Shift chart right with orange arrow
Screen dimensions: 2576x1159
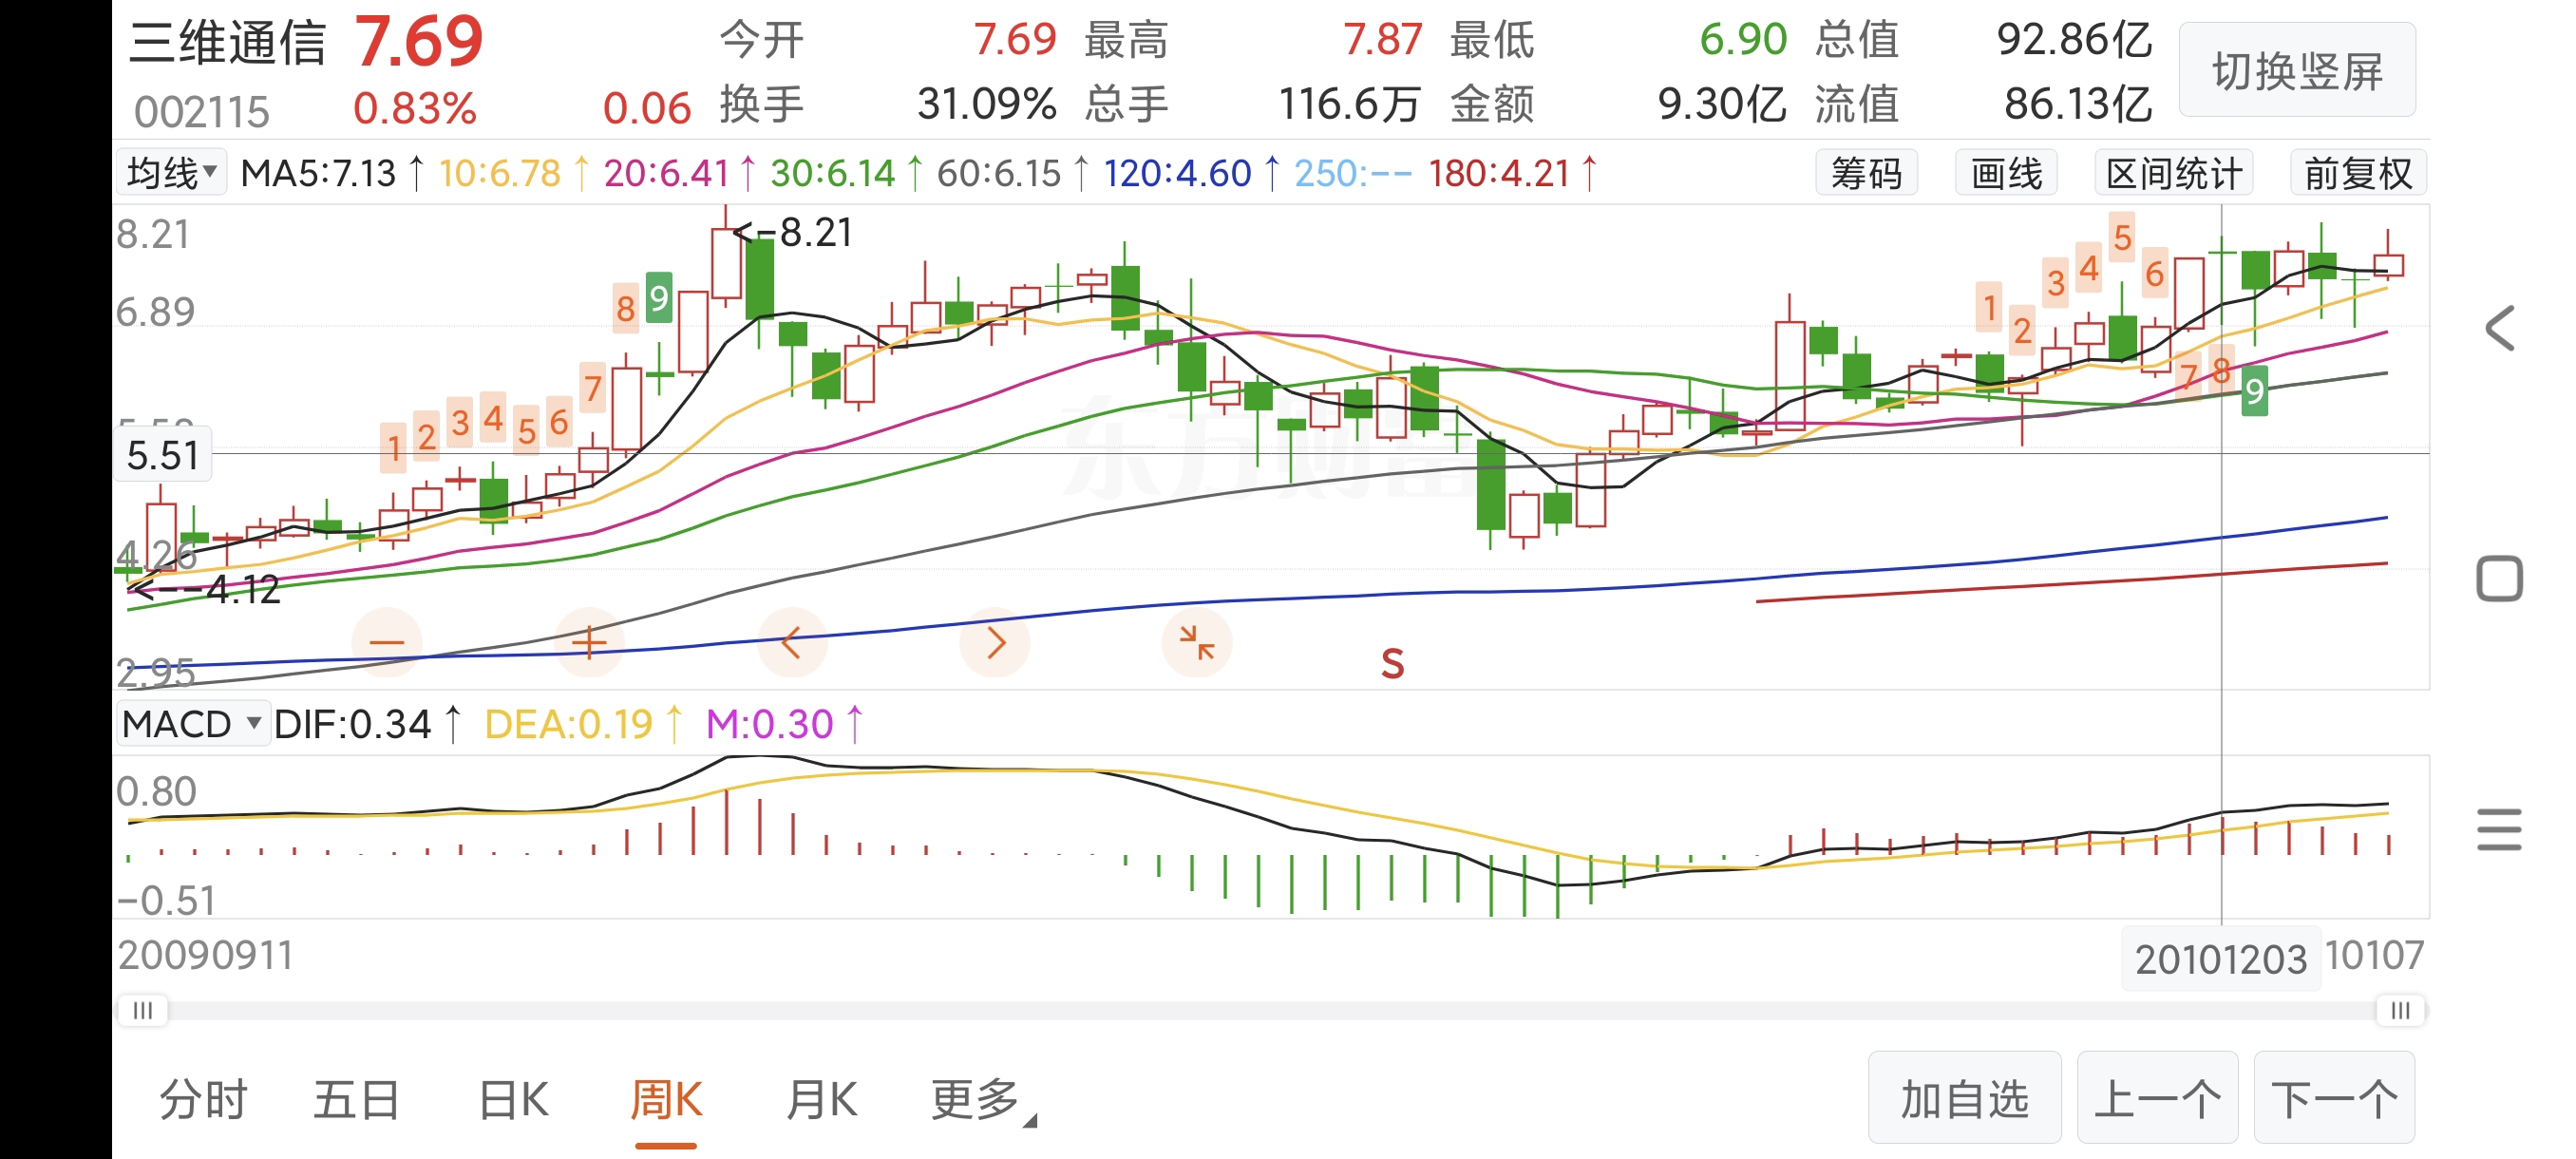[994, 642]
